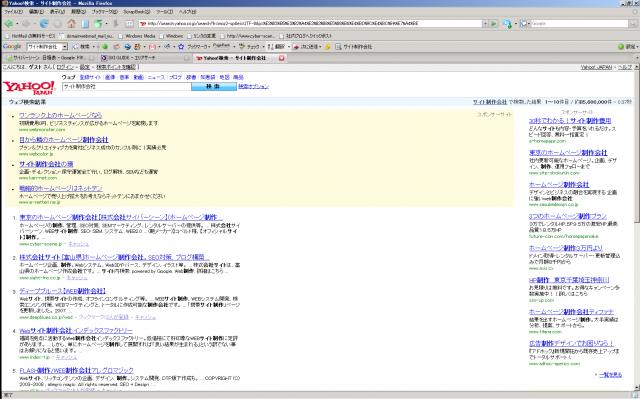The height and width of the screenshot is (399, 640).
Task: Open the address bar history dropdown
Action: (x=485, y=24)
